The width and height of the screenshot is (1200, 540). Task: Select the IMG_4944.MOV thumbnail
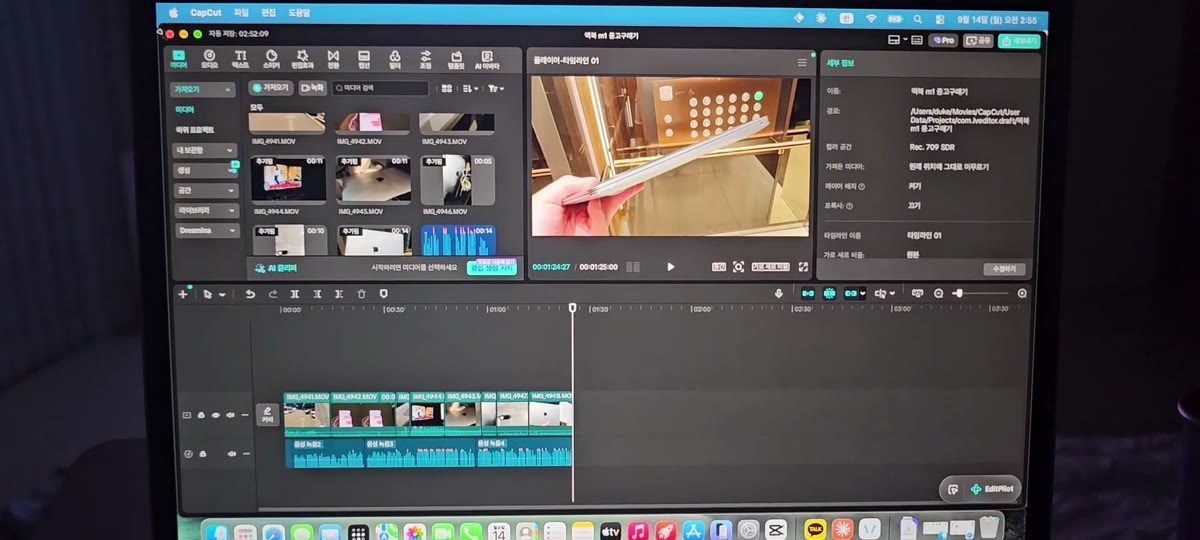click(x=288, y=180)
